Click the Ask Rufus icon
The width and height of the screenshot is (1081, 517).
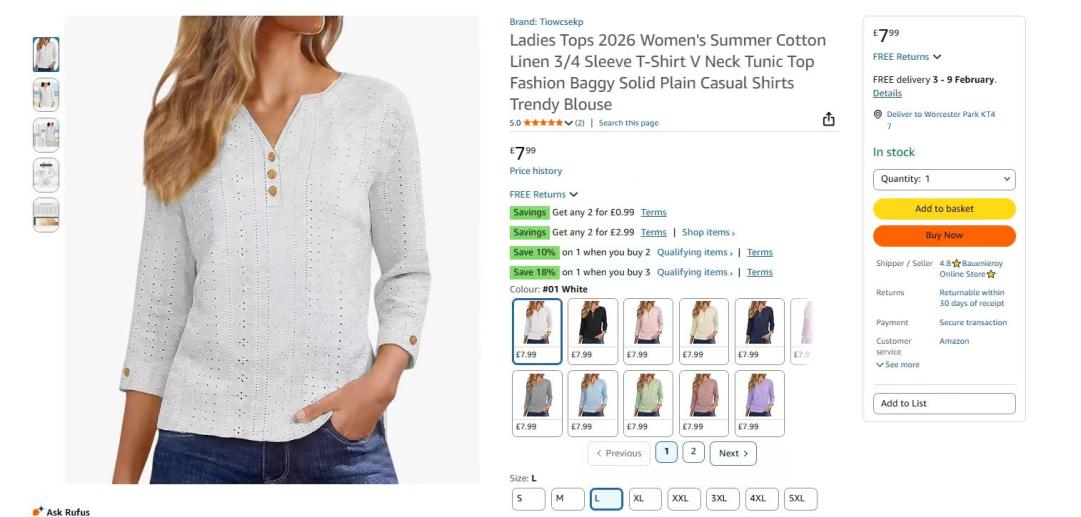pyautogui.click(x=38, y=511)
